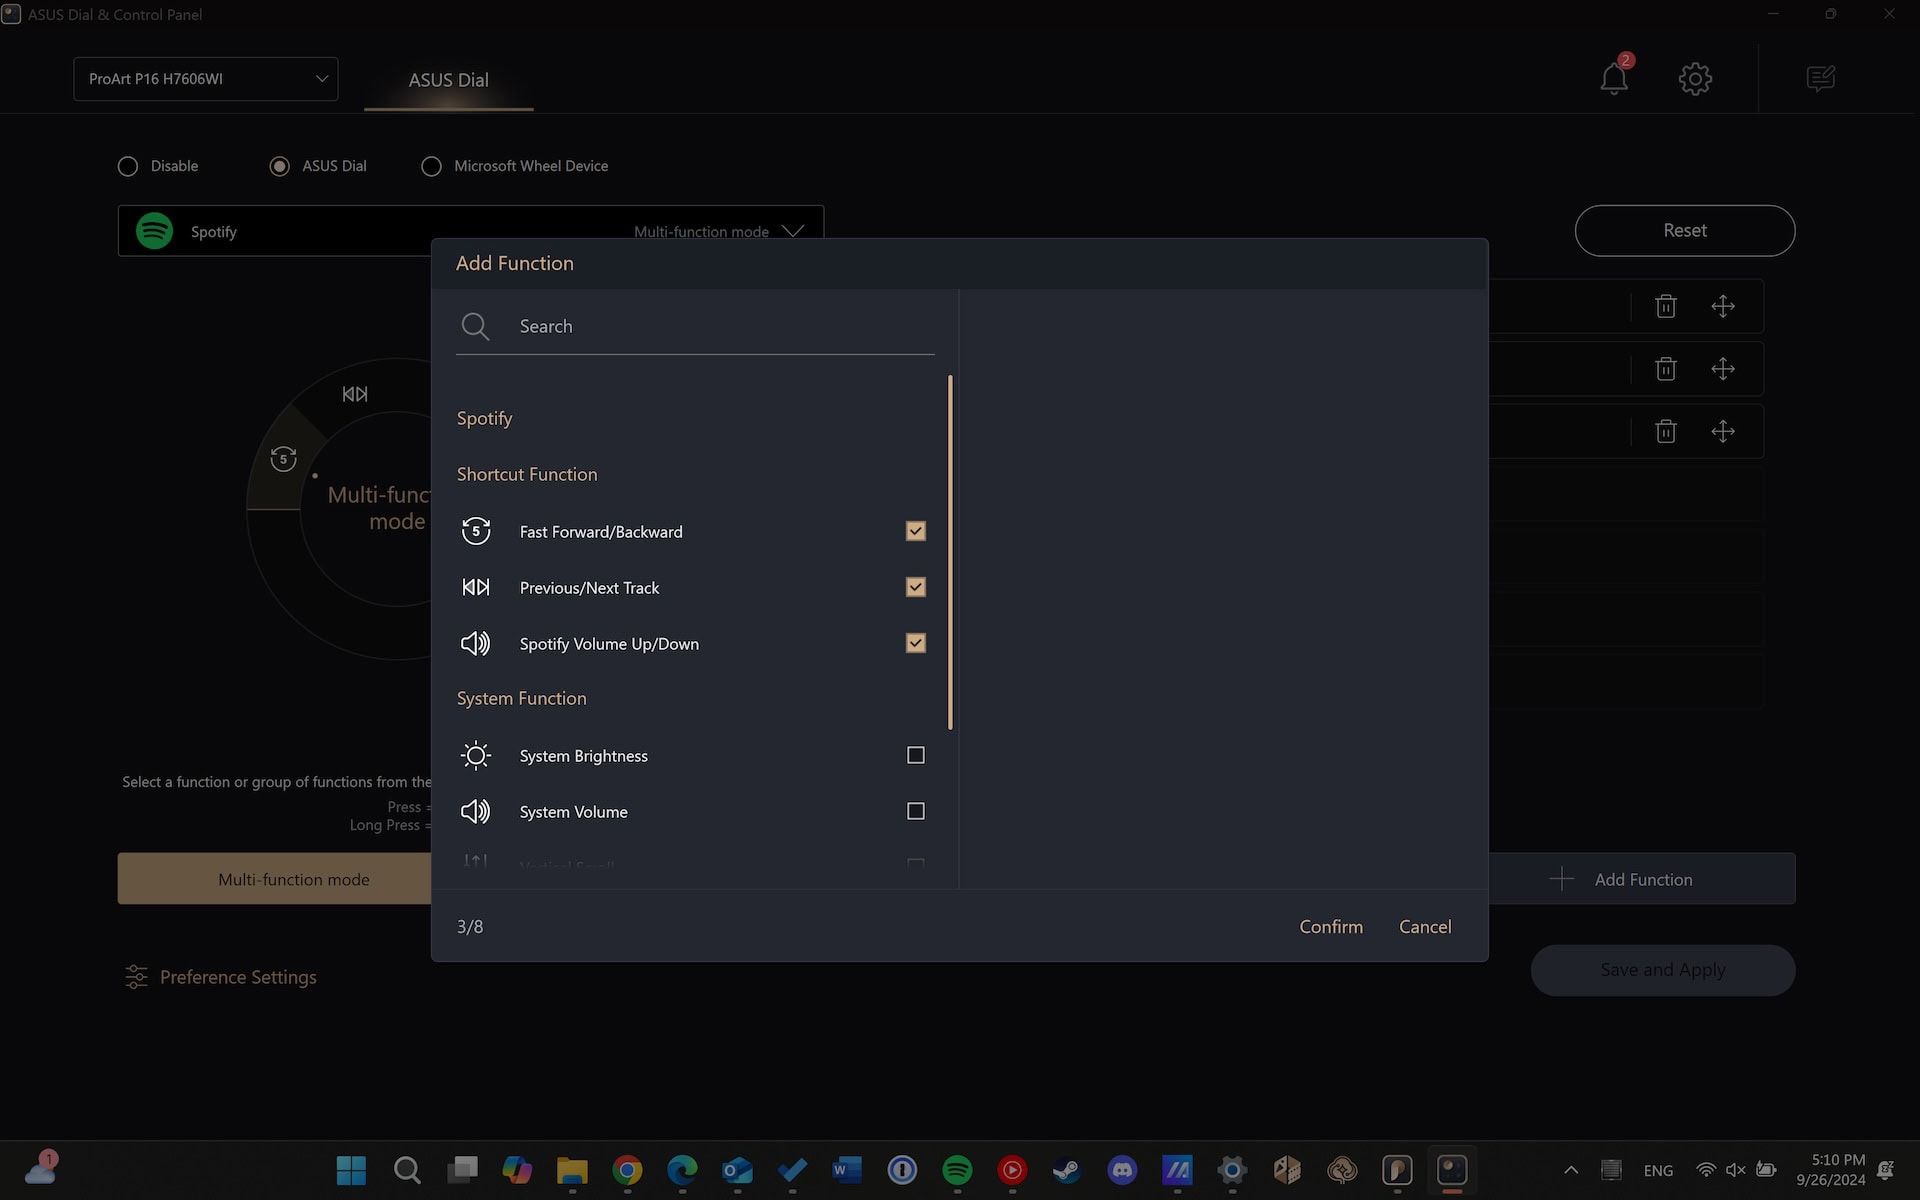Screen dimensions: 1920x1200
Task: Click the Previous/Next Track row icon
Action: coord(476,587)
